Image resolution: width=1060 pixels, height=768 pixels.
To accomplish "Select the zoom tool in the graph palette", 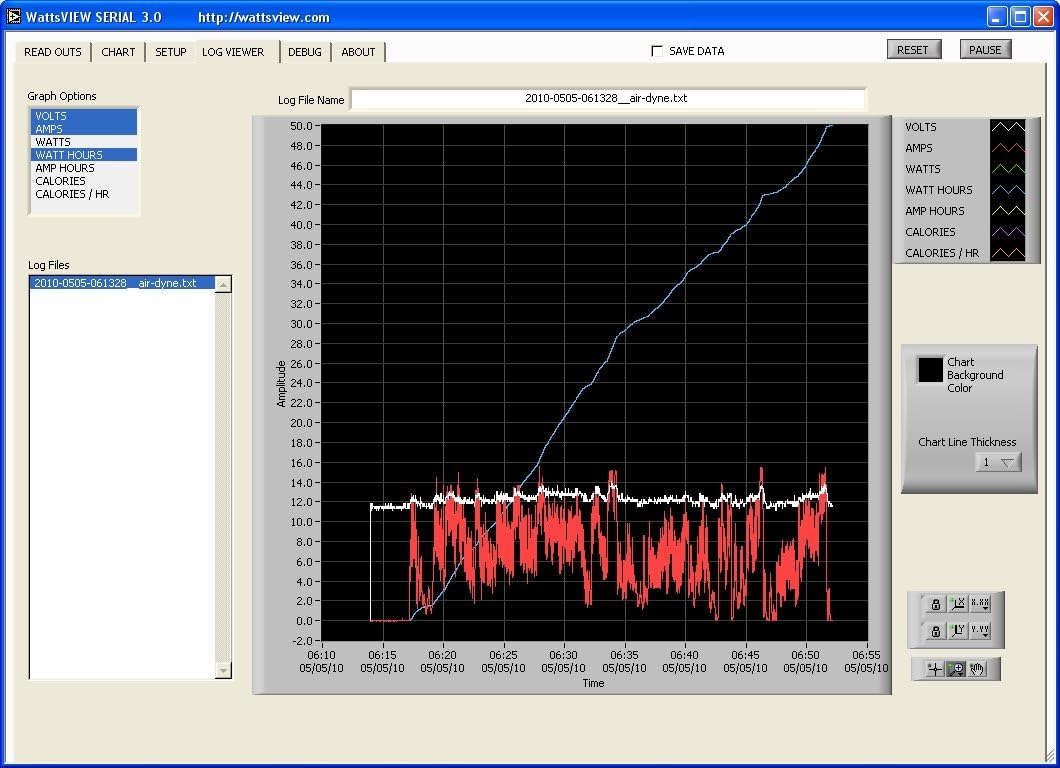I will (x=956, y=668).
